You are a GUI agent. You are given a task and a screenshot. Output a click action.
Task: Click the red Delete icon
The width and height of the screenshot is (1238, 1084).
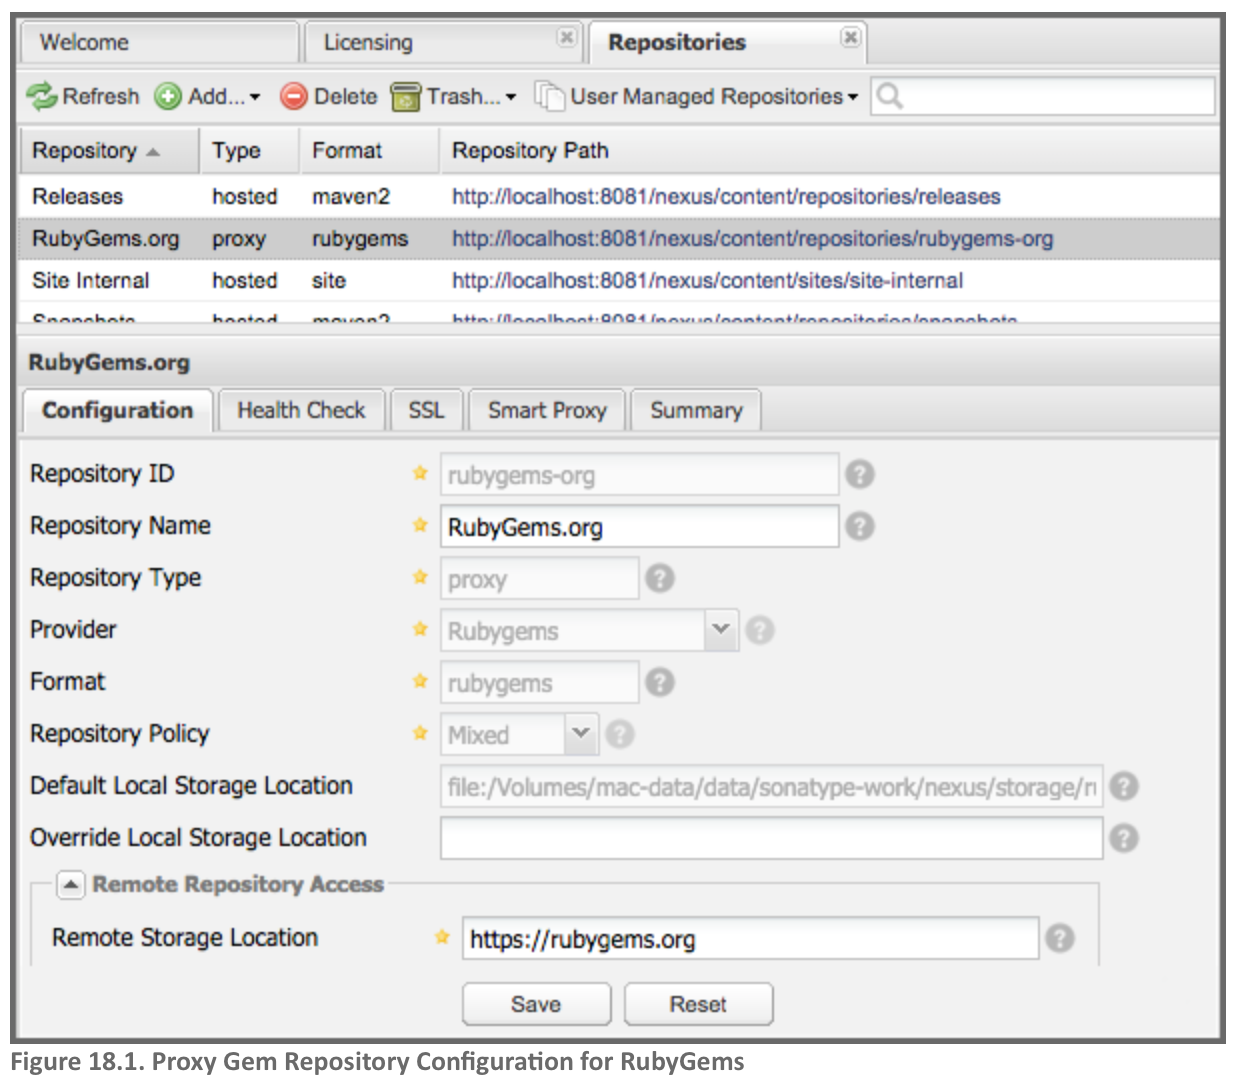[x=293, y=97]
